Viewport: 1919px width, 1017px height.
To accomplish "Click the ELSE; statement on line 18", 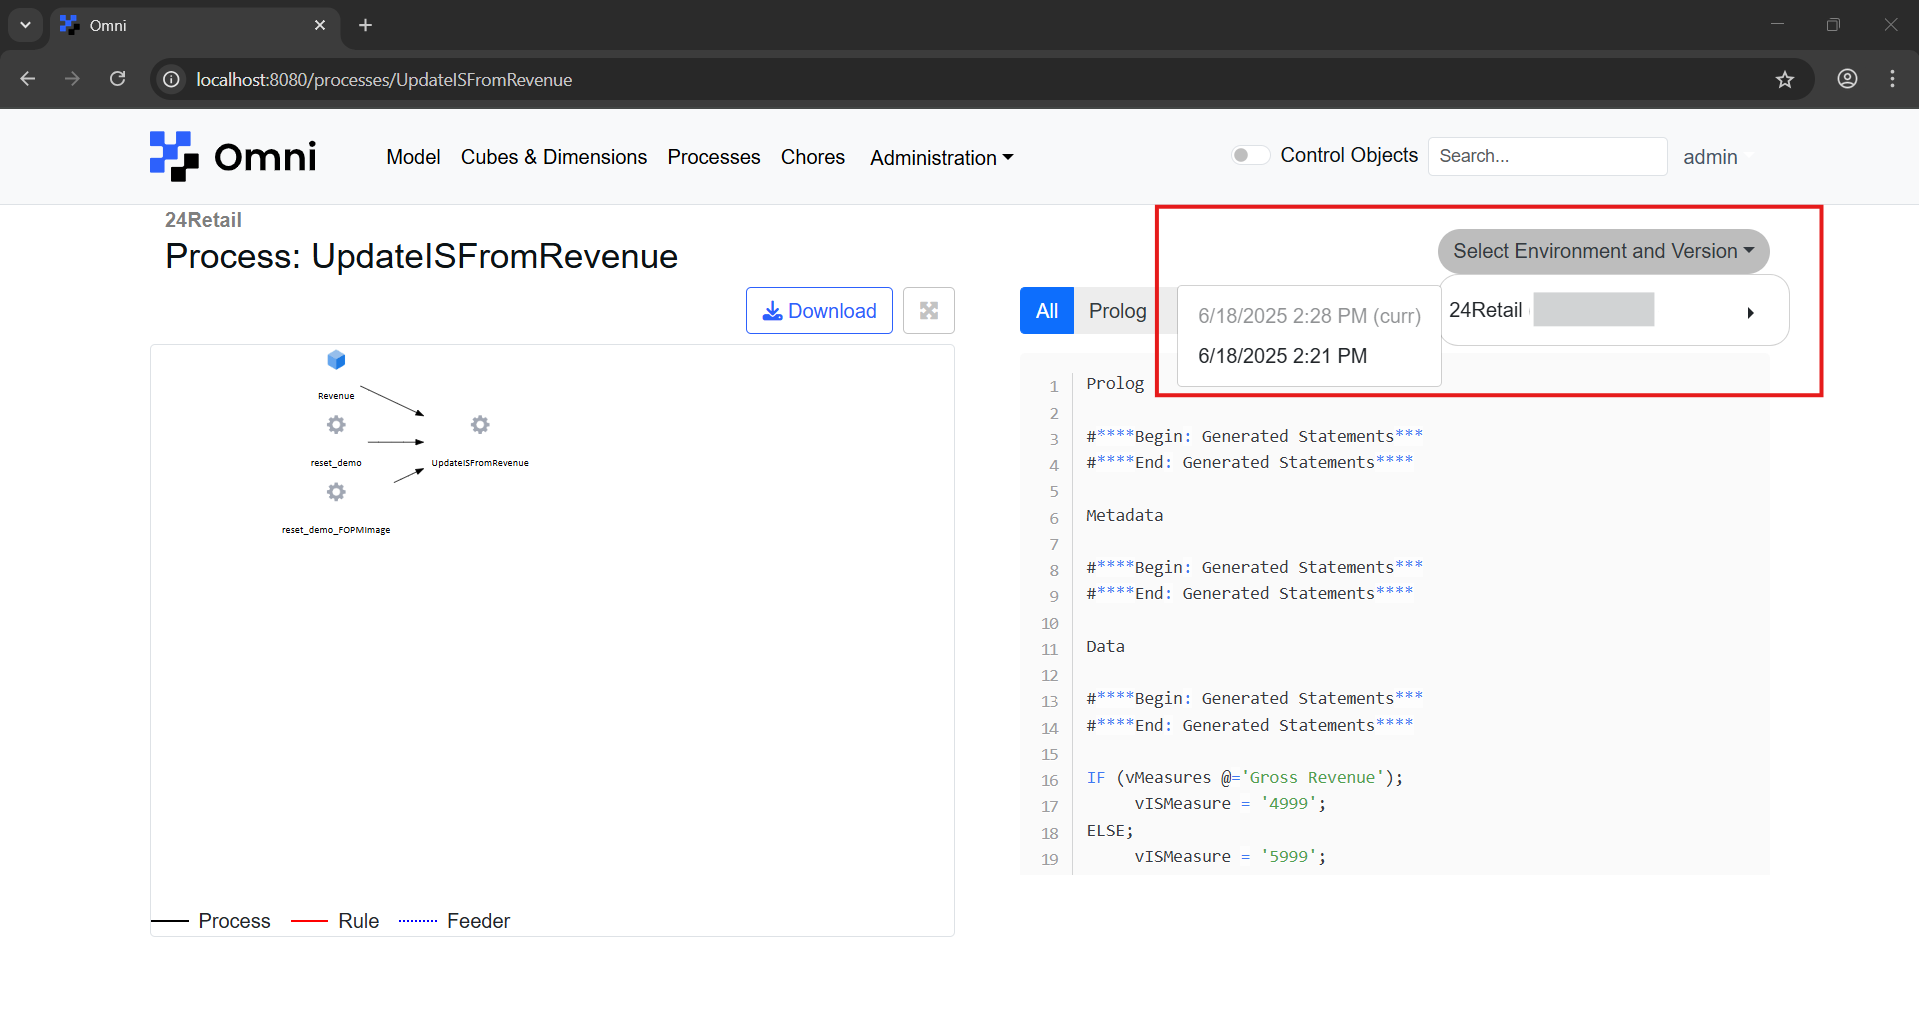I will tap(1110, 830).
